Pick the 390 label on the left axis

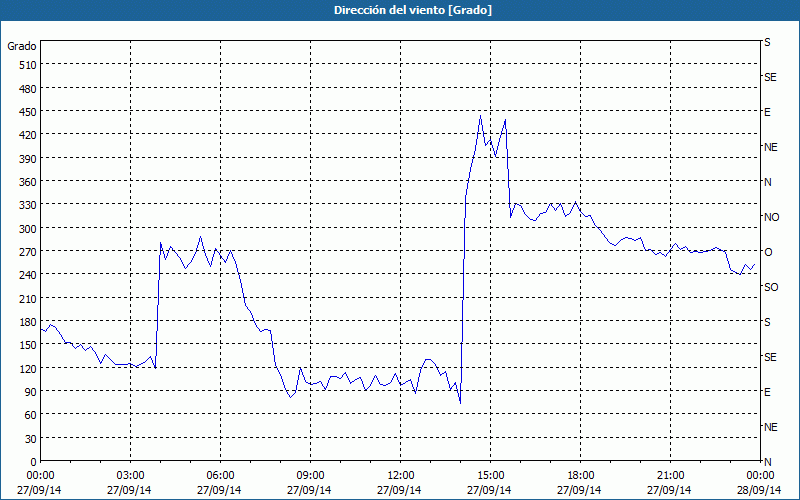(x=28, y=159)
